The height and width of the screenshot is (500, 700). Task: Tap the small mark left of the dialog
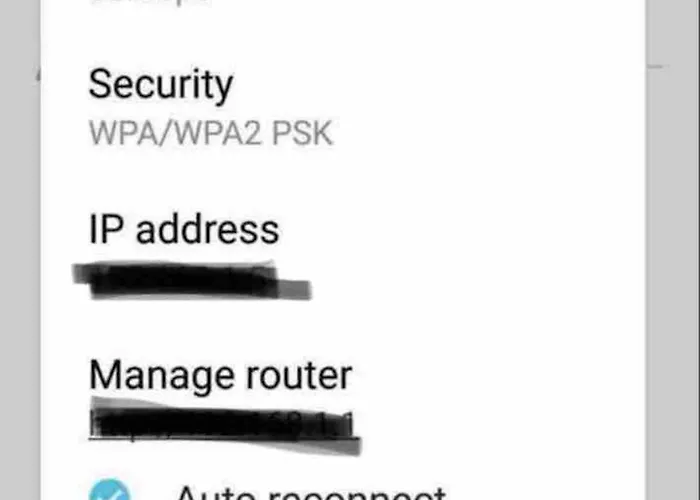[38, 76]
